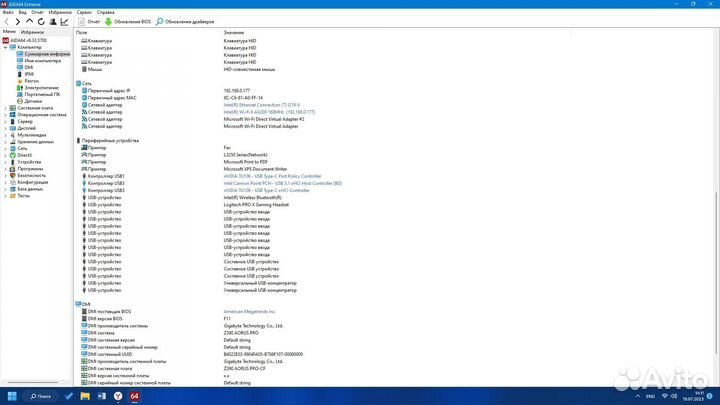Image resolution: width=720 pixels, height=405 pixels.
Task: Open the Intel(R) Ethernet Connection I219-V link
Action: click(261, 105)
